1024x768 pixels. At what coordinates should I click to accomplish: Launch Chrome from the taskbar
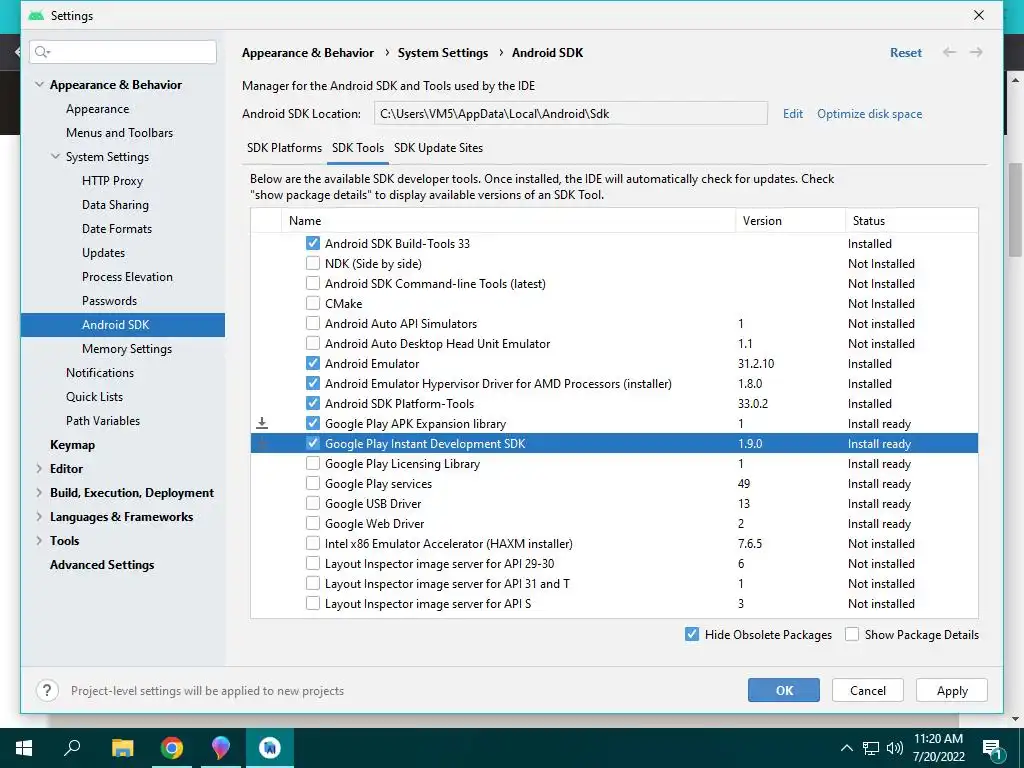click(x=172, y=748)
